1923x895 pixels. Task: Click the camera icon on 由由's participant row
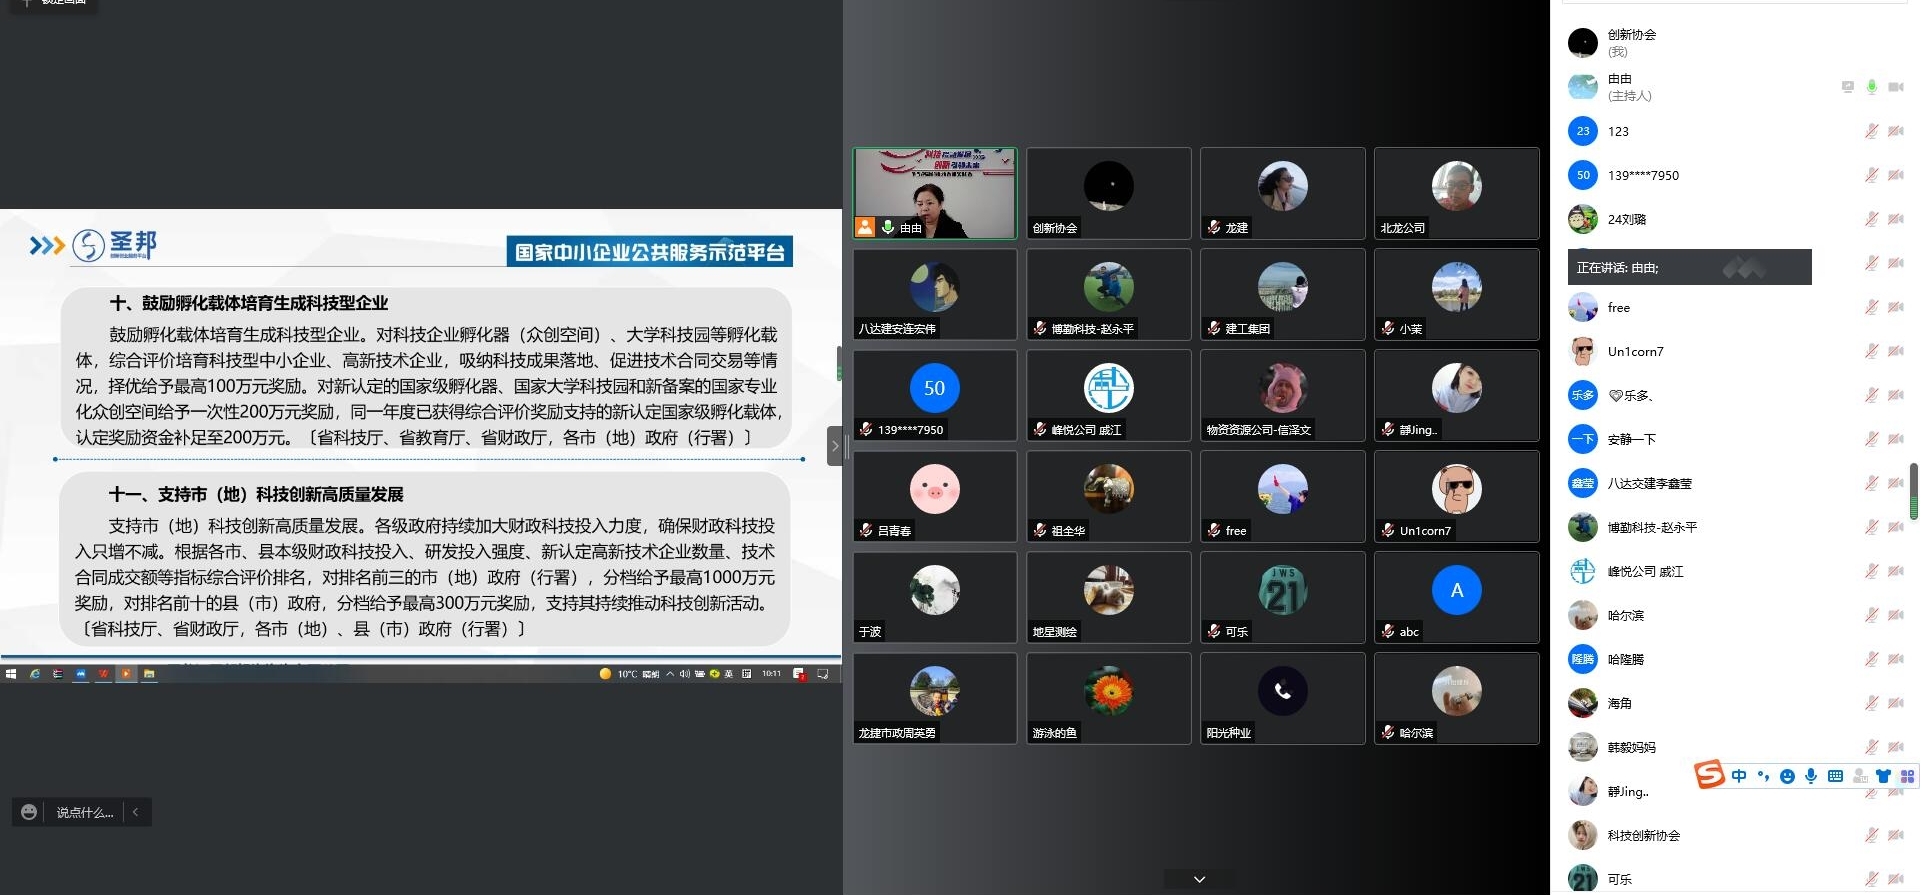[1896, 87]
